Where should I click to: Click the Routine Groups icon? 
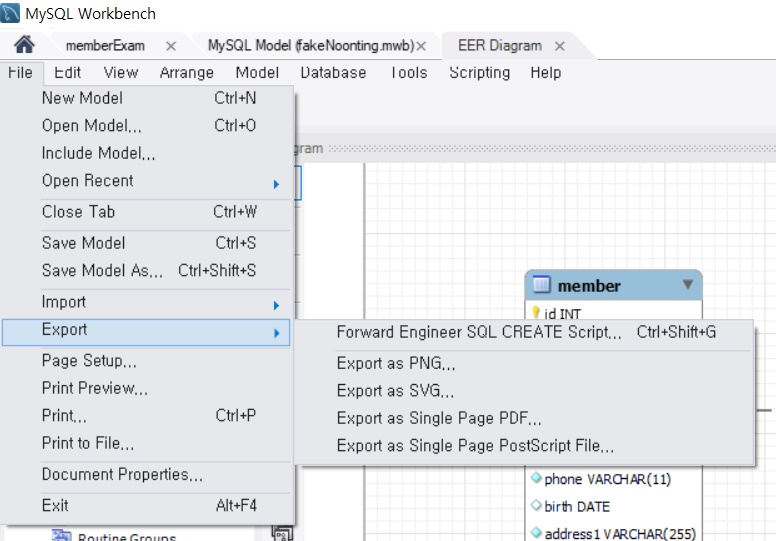[x=62, y=536]
